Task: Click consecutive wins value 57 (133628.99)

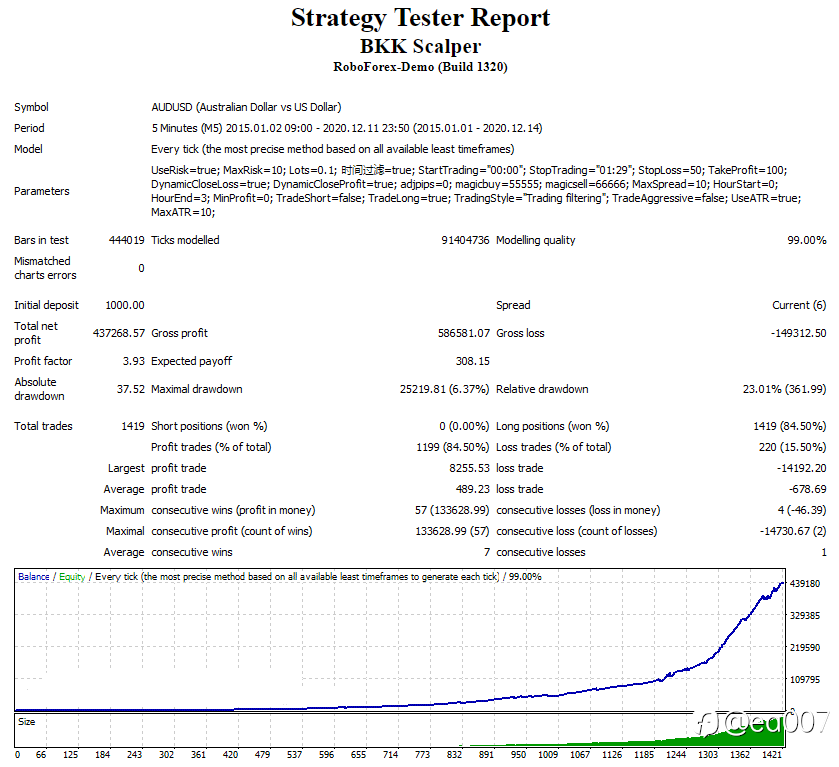Action: tap(452, 510)
